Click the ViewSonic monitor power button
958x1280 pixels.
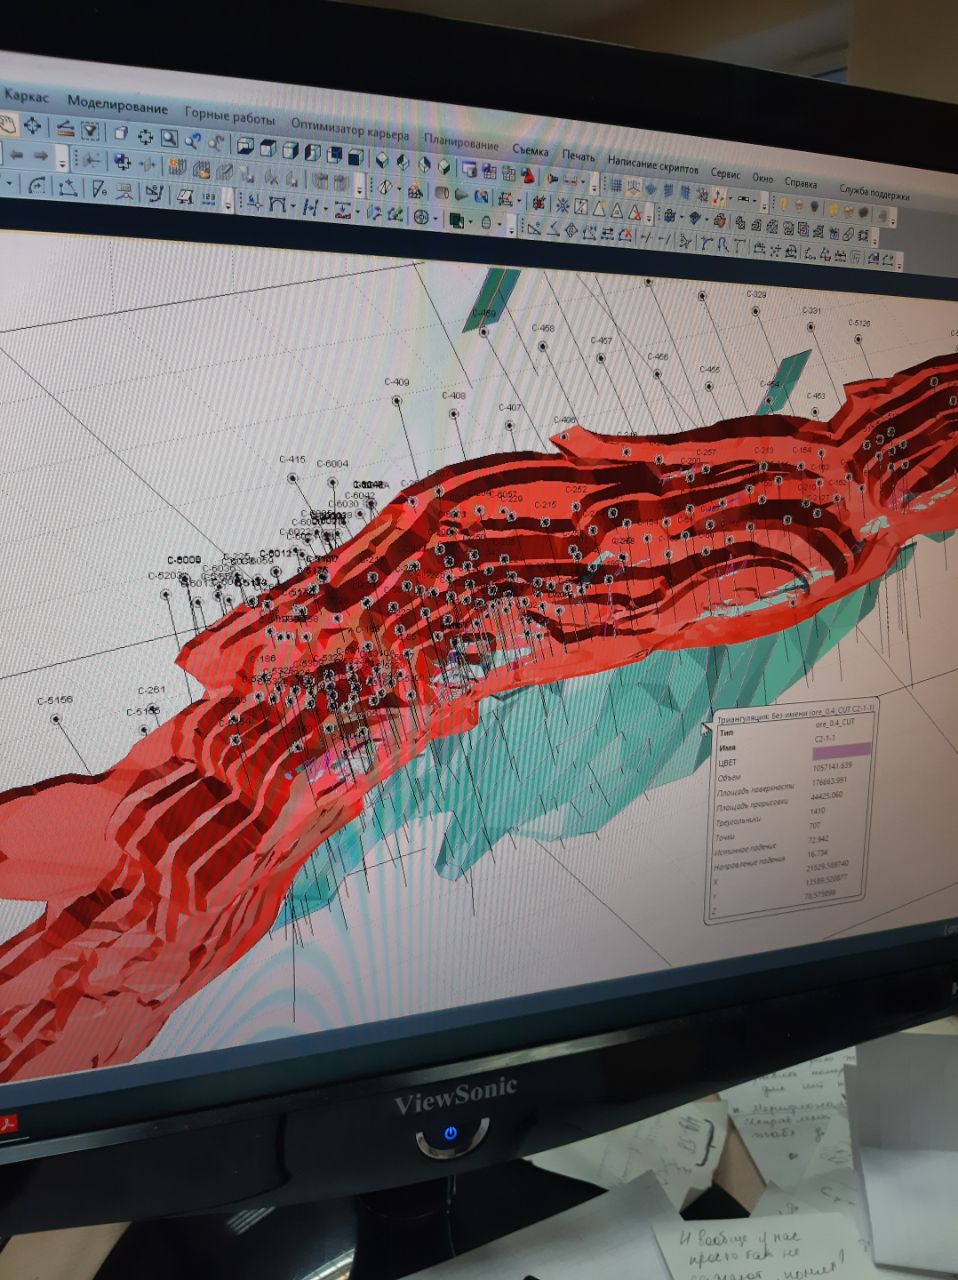pos(451,1133)
